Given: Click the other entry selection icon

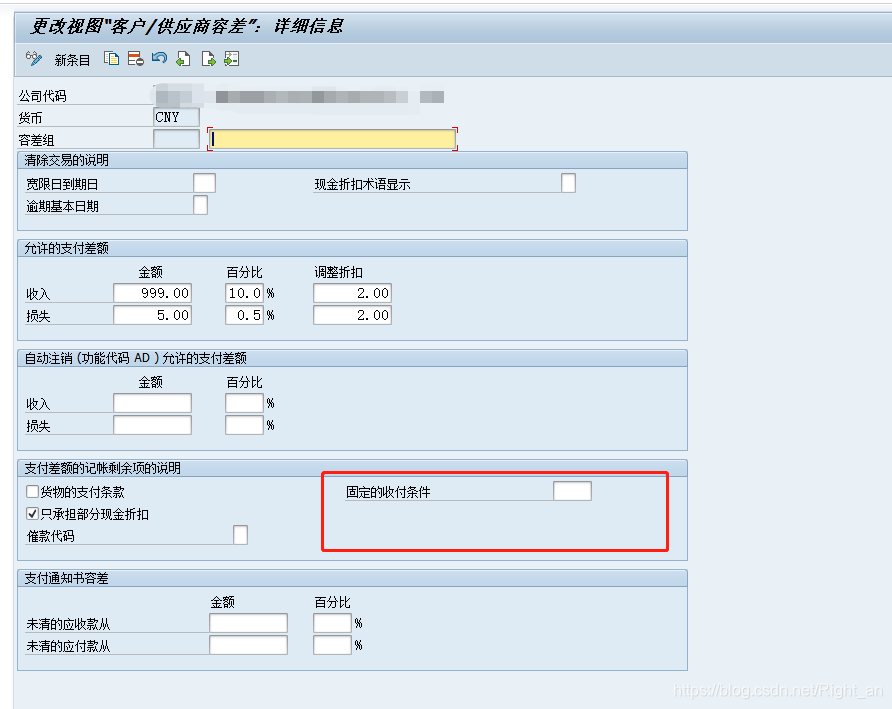Looking at the screenshot, I should coord(232,59).
